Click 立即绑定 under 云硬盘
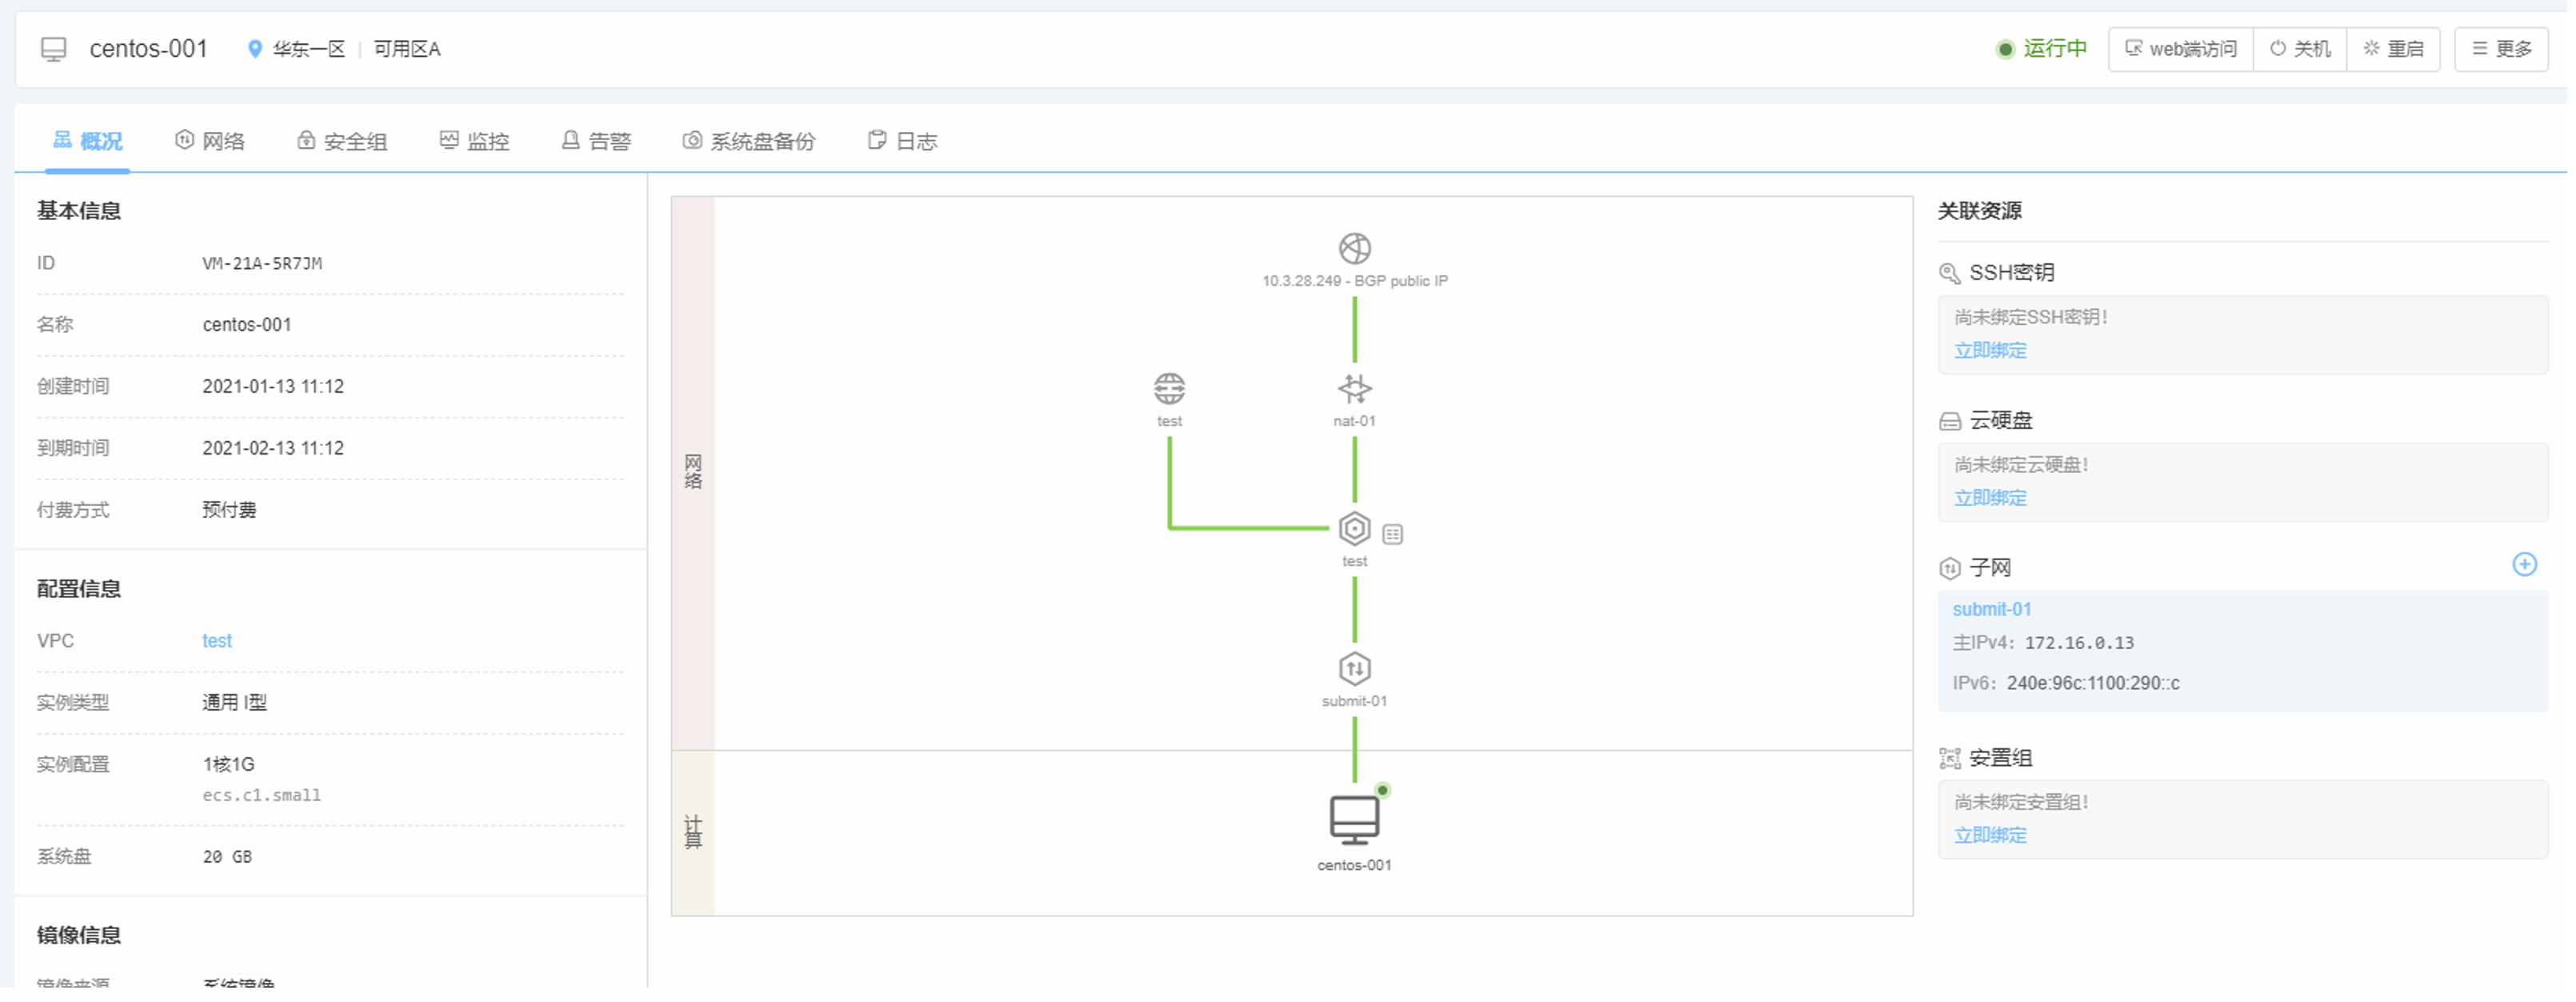The height and width of the screenshot is (1002, 2576). click(1990, 498)
